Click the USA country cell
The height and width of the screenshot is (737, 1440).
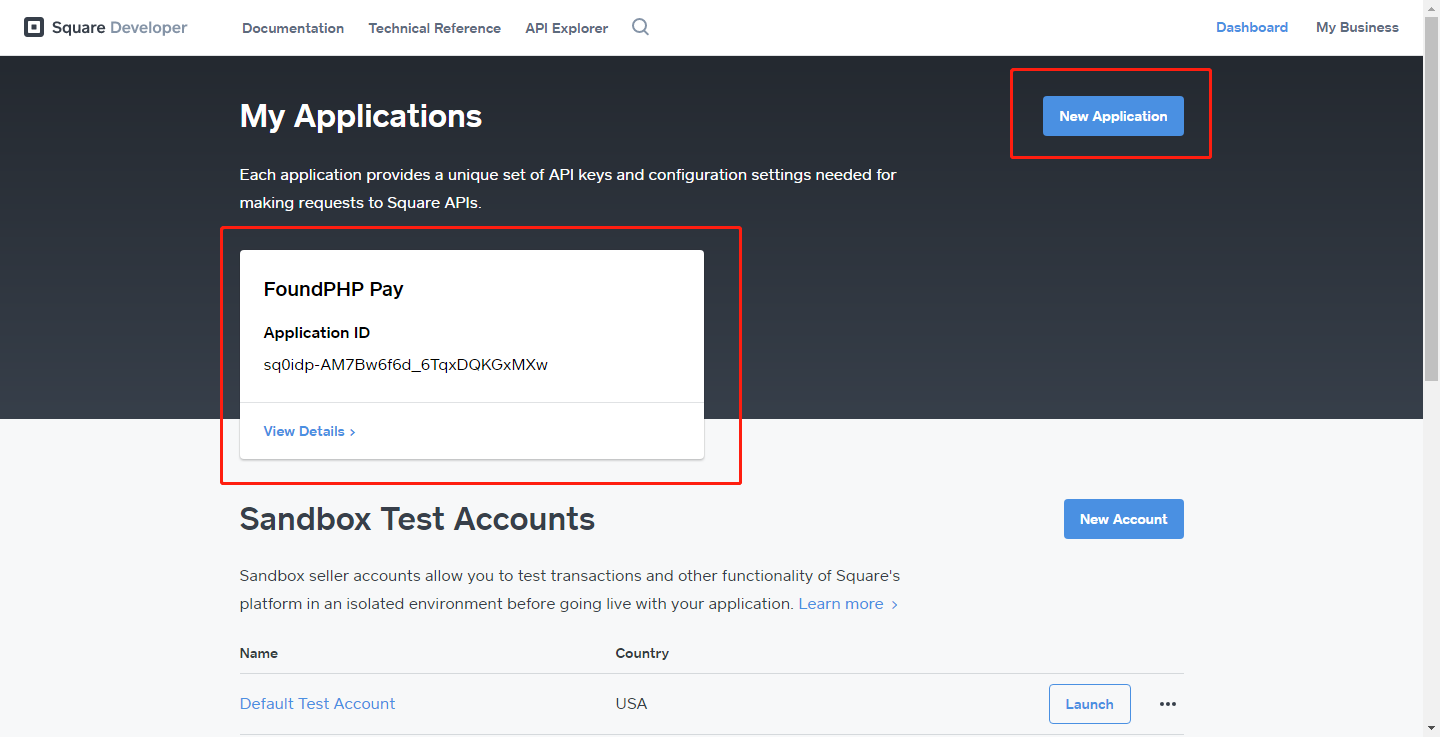631,704
